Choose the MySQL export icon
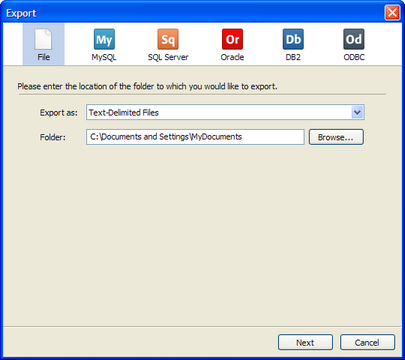Image resolution: width=405 pixels, height=360 pixels. [104, 44]
